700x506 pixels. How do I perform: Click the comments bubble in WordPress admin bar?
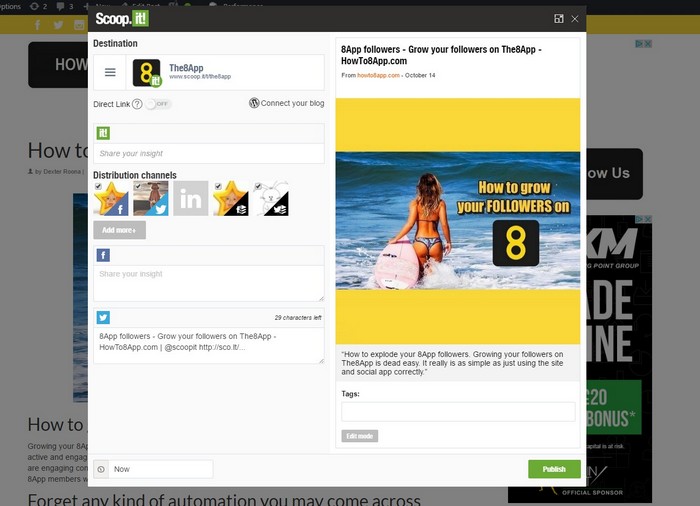(60, 6)
